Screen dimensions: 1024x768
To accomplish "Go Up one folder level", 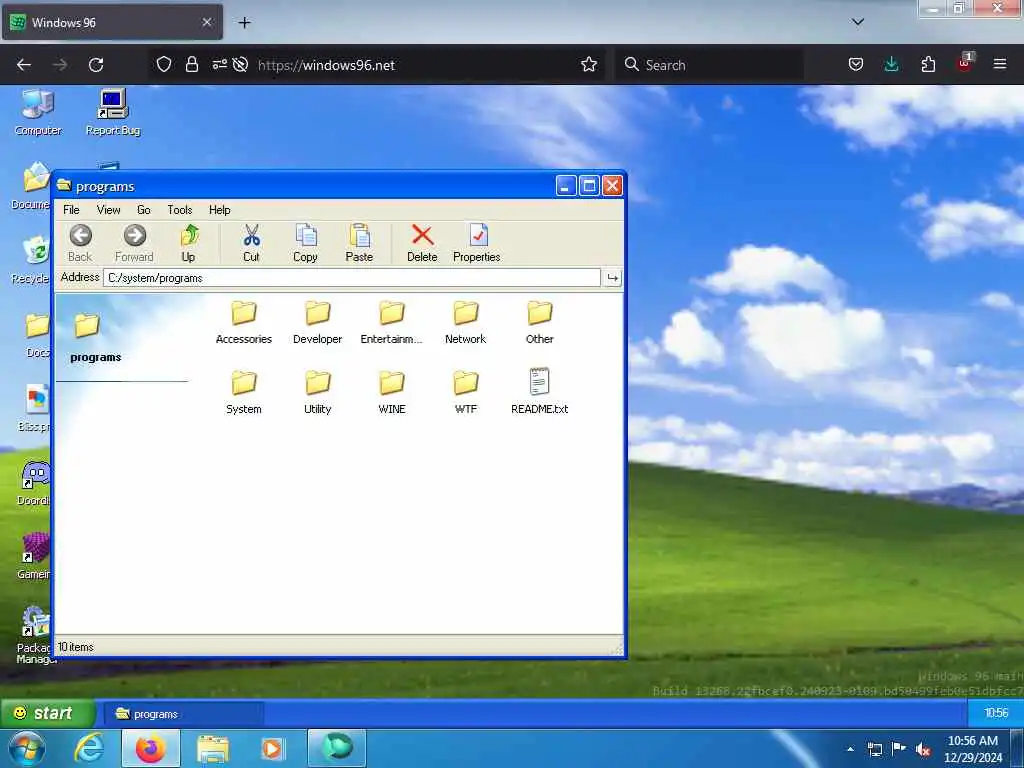I will [189, 243].
